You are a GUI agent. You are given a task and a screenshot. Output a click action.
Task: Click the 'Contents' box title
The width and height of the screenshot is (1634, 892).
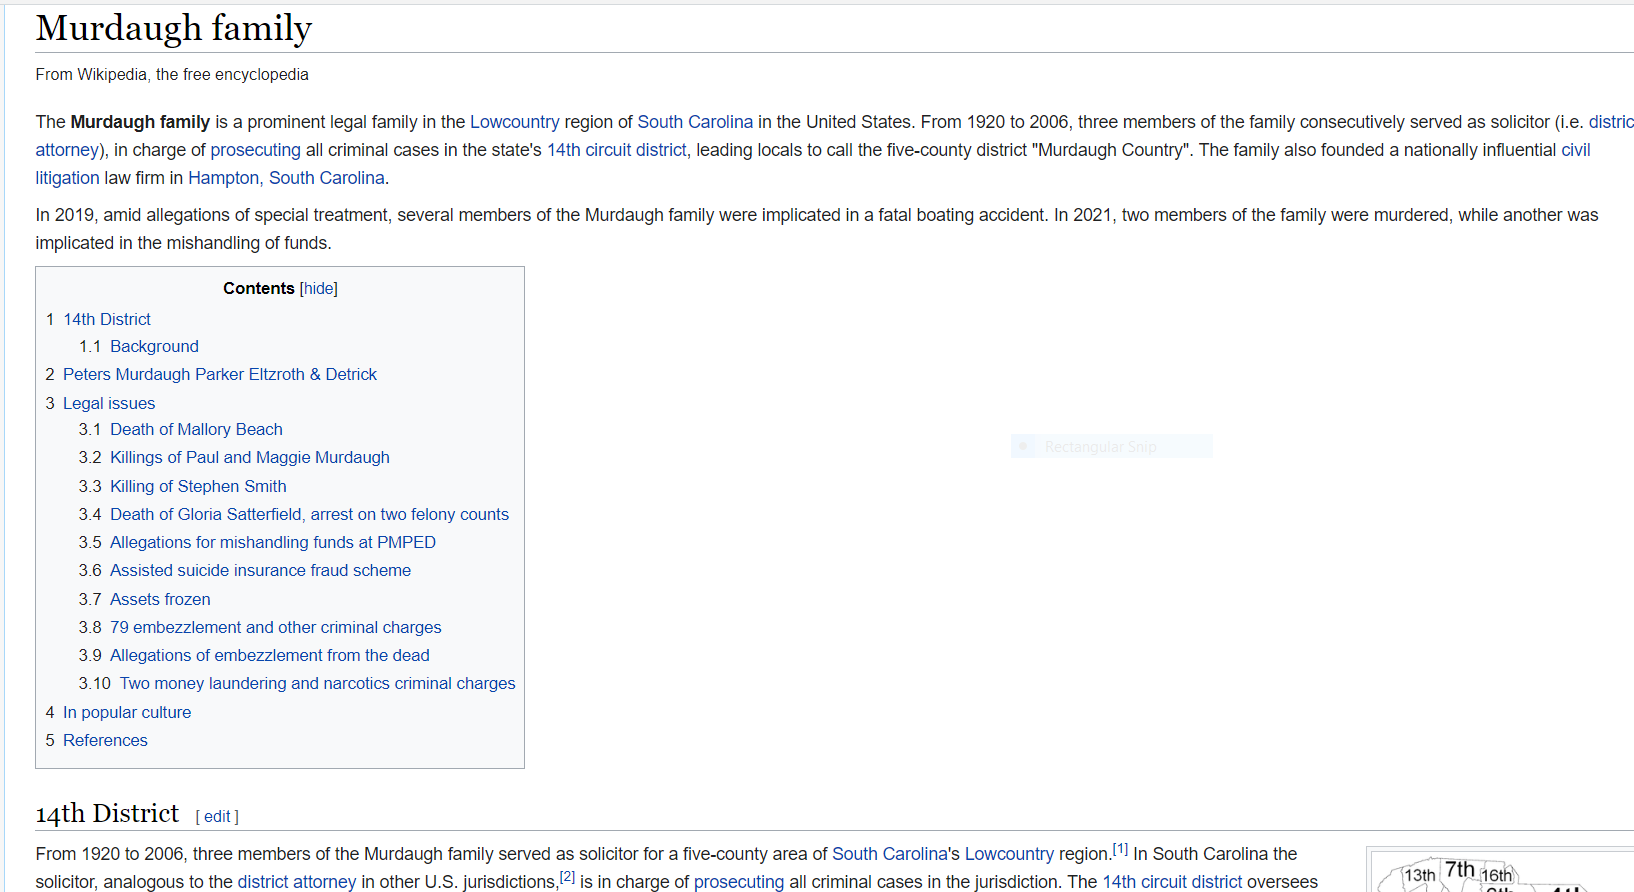point(259,288)
